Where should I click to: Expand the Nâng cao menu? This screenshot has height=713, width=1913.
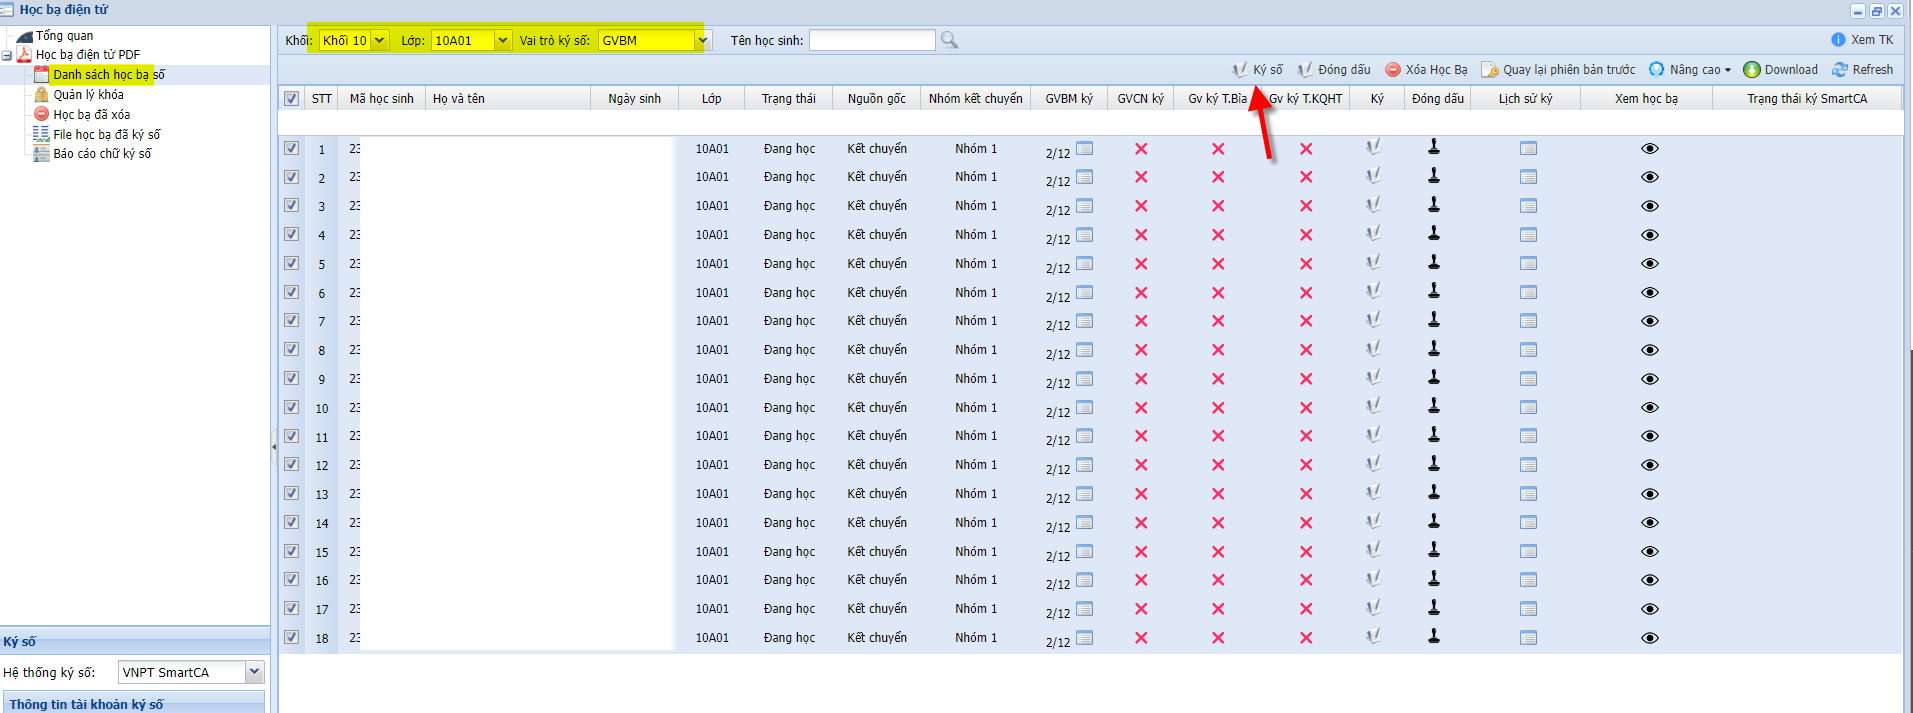1690,70
